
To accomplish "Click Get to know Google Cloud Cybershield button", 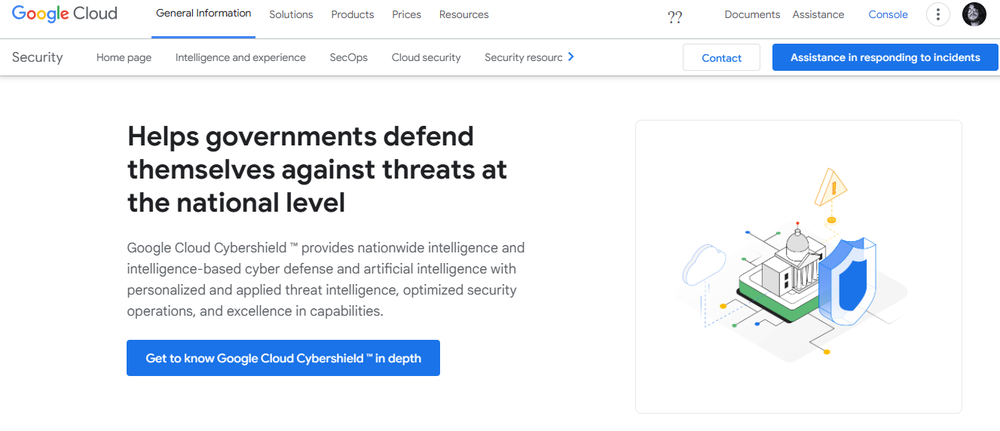I will [x=283, y=358].
